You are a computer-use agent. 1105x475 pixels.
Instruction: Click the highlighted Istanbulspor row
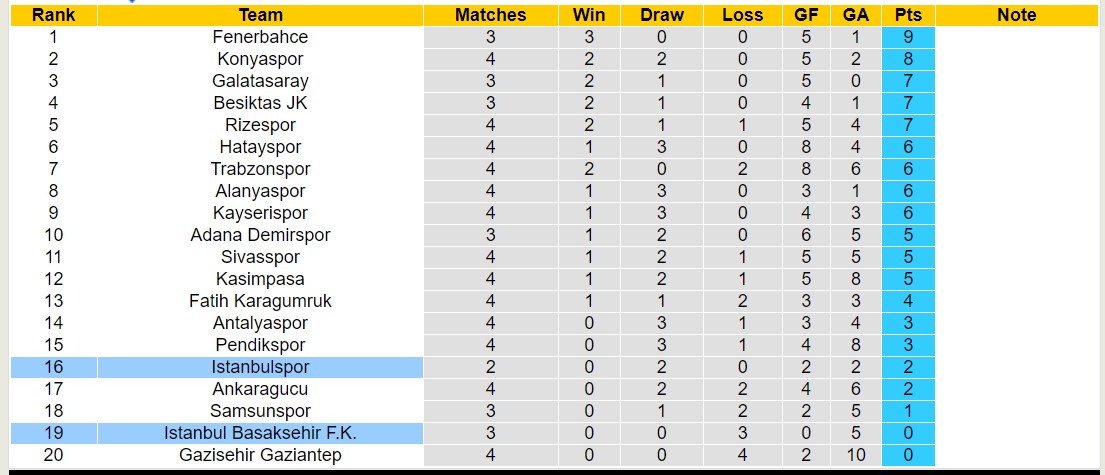pyautogui.click(x=260, y=367)
